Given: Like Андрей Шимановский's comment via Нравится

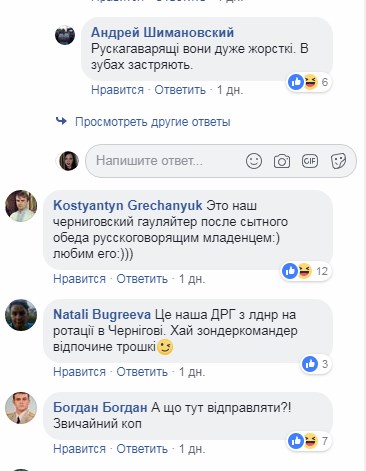Looking at the screenshot, I should point(117,90).
